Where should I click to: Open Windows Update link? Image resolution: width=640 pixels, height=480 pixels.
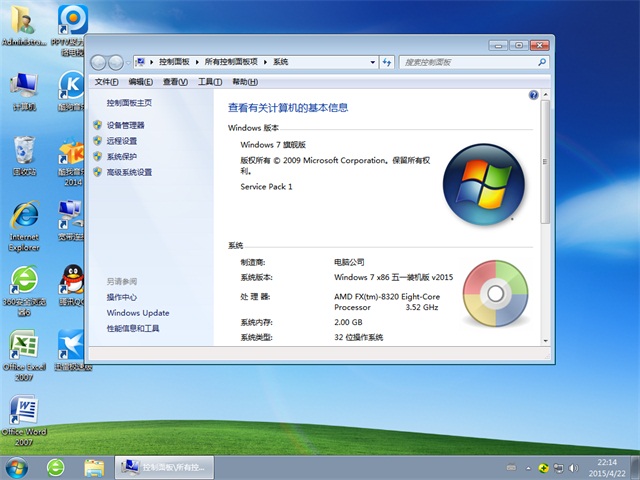point(138,313)
